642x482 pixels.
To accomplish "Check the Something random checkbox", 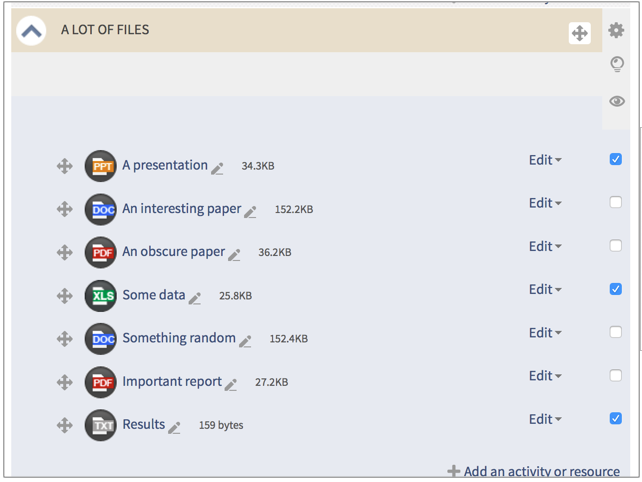I will pyautogui.click(x=615, y=332).
